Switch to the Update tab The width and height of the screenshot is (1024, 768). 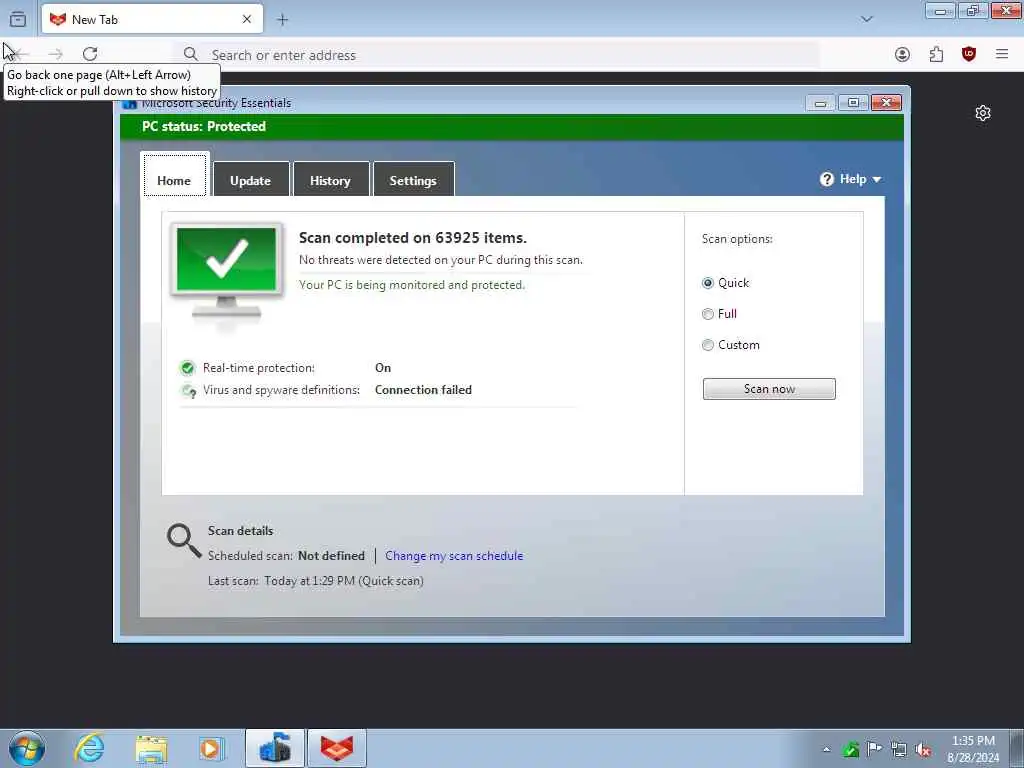tap(251, 179)
